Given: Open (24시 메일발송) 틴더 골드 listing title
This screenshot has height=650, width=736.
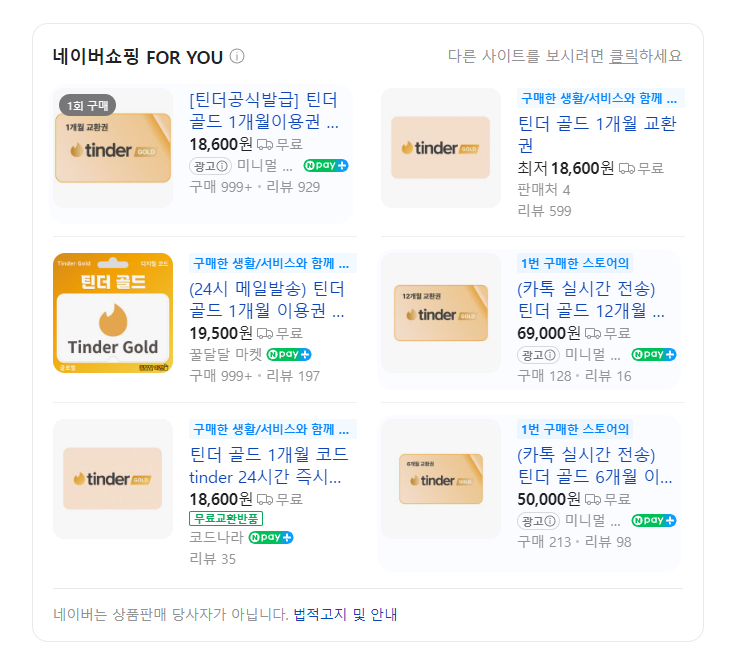Looking at the screenshot, I should 267,299.
